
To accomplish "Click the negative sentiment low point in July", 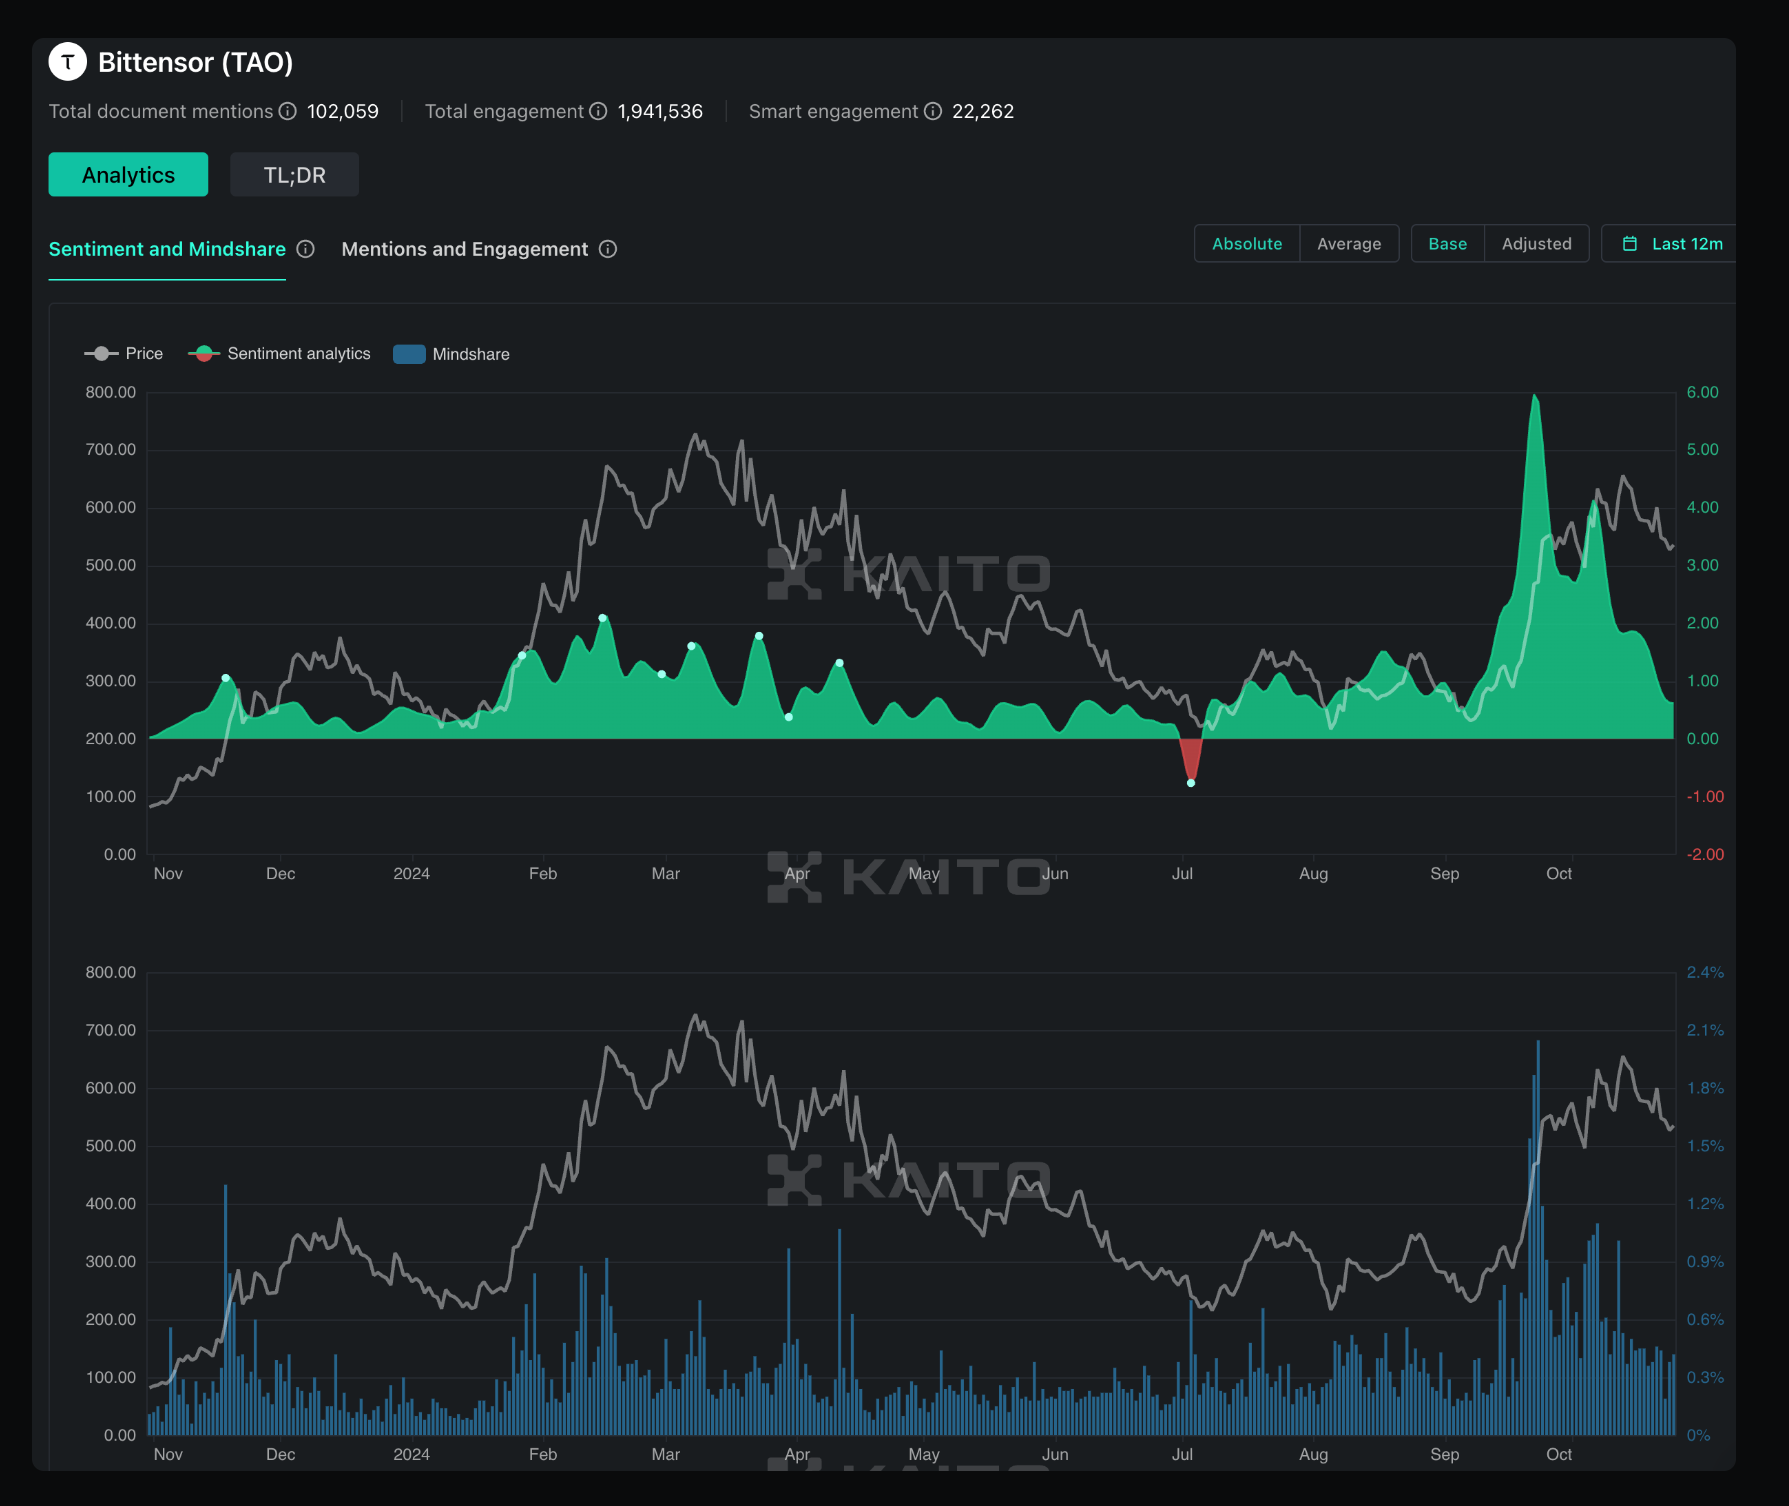I will click(1191, 783).
